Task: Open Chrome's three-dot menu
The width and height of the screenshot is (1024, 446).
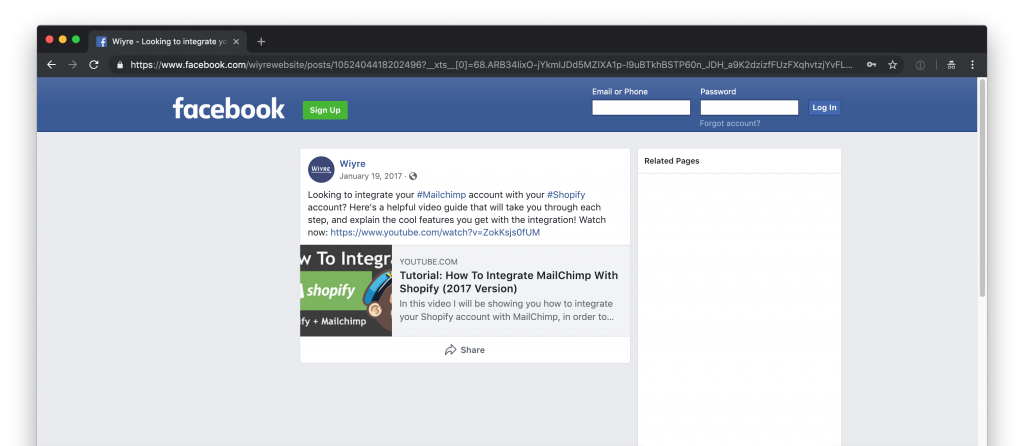Action: [972, 65]
